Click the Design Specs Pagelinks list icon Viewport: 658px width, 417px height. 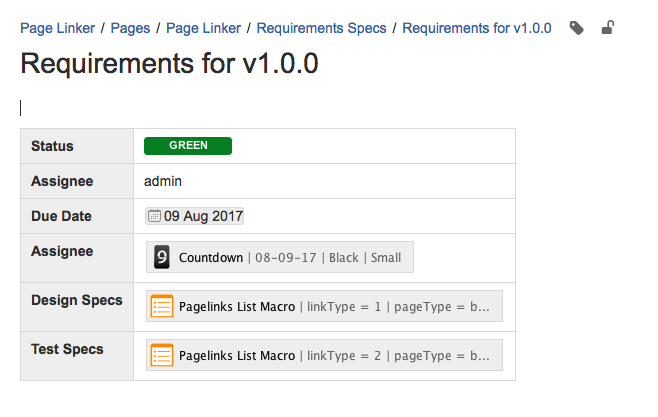(162, 306)
